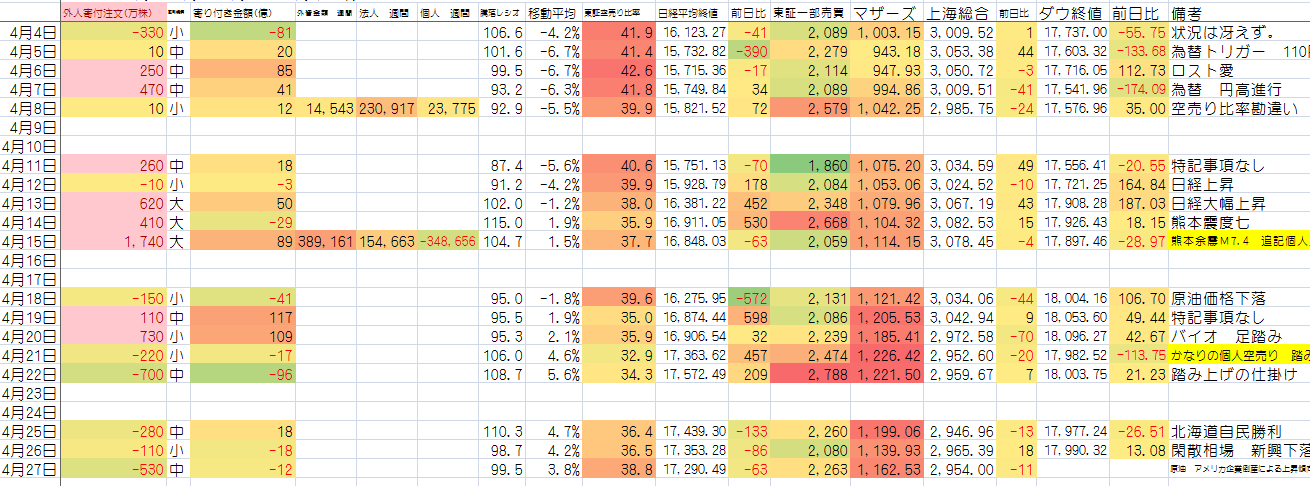Image resolution: width=1310 pixels, height=486 pixels.
Task: Select the ダウ終値 header cell
Action: [x=1072, y=14]
